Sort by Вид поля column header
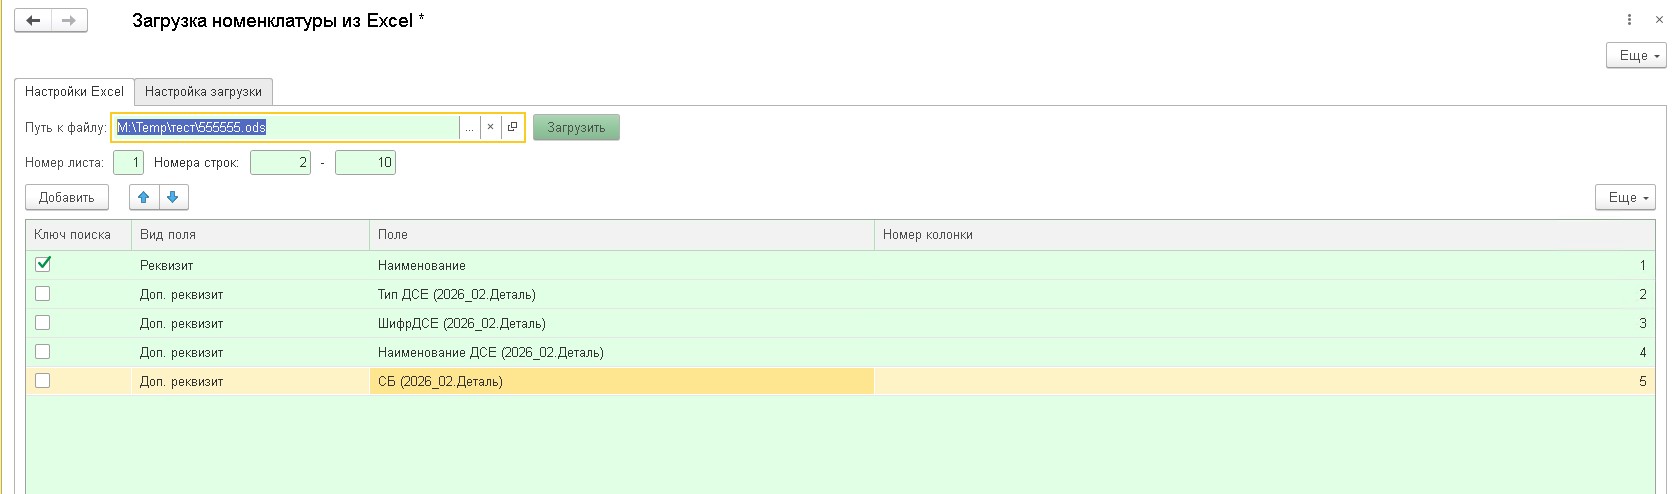Image resolution: width=1673 pixels, height=494 pixels. click(250, 235)
